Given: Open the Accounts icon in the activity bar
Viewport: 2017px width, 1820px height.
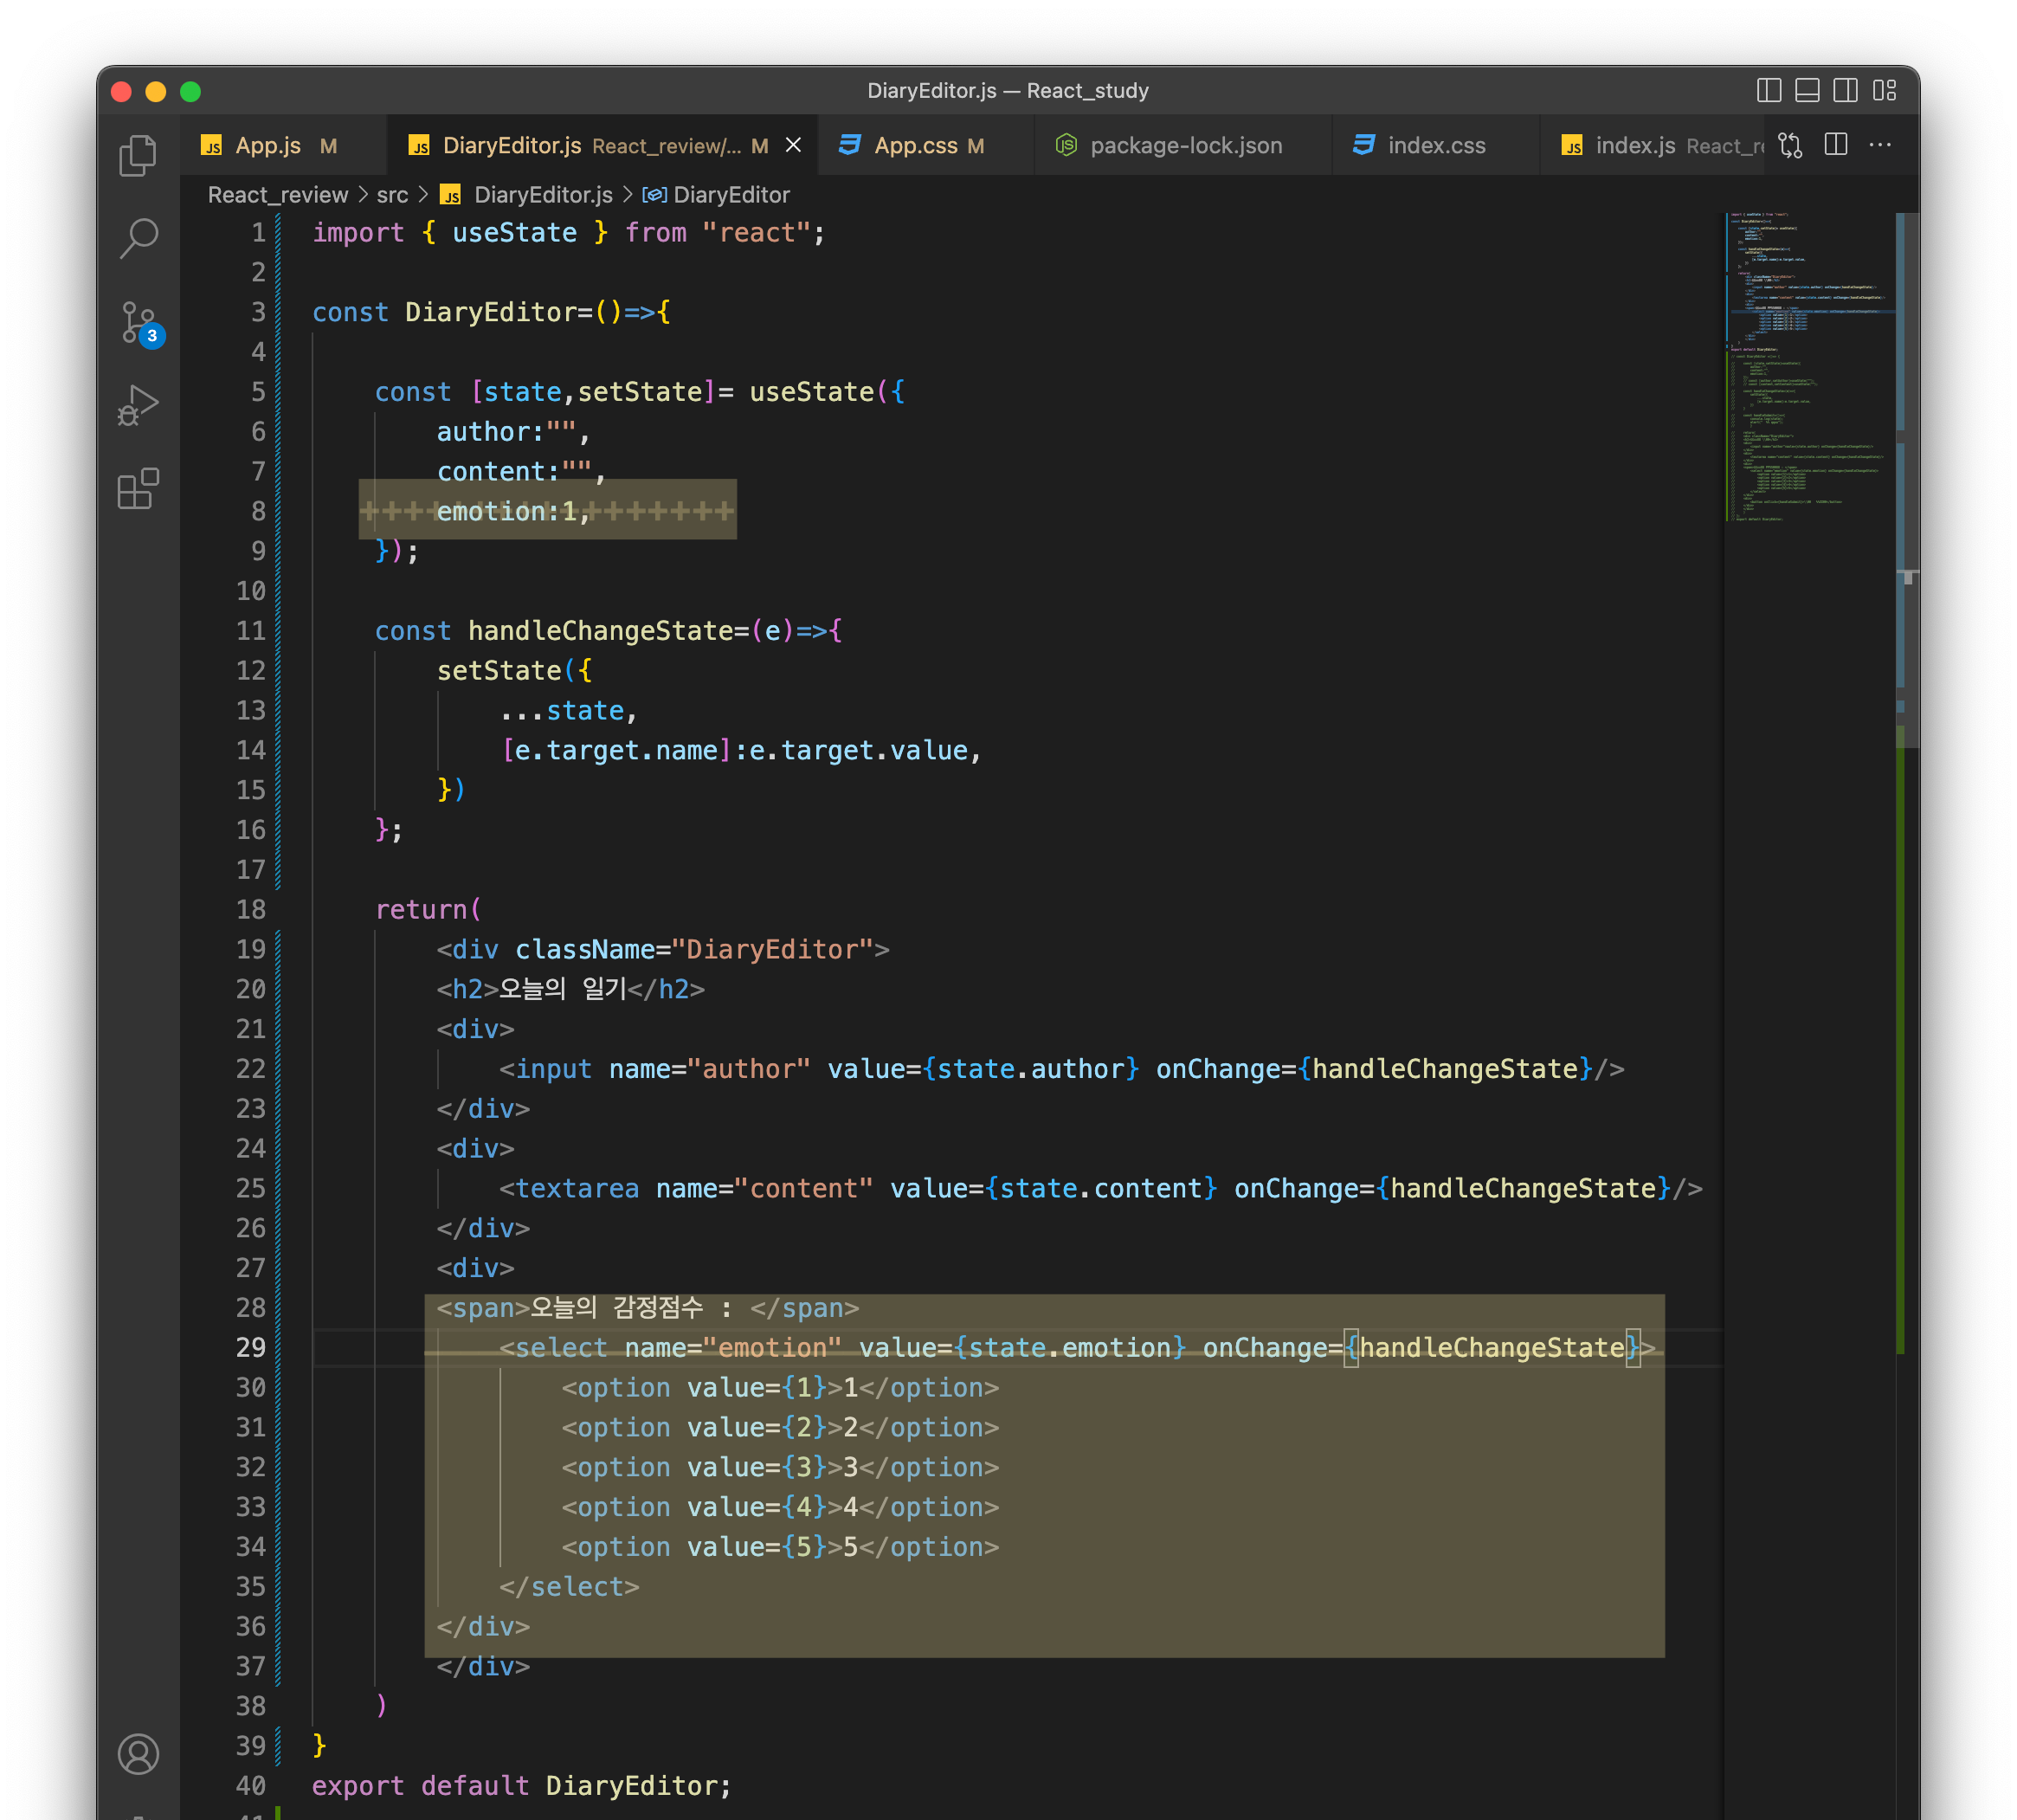Looking at the screenshot, I should tap(138, 1754).
